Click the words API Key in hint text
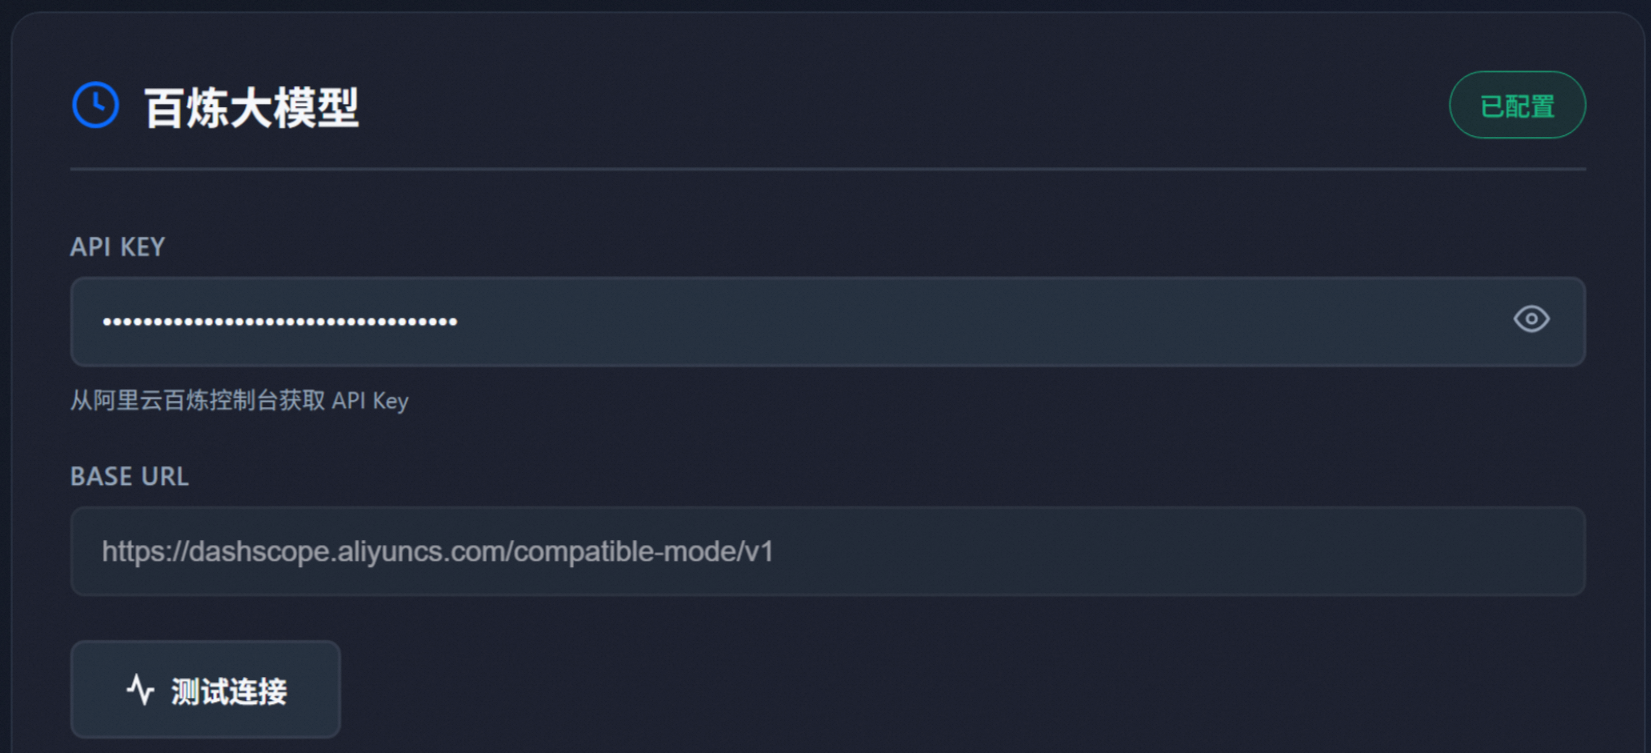Image resolution: width=1651 pixels, height=753 pixels. point(370,401)
